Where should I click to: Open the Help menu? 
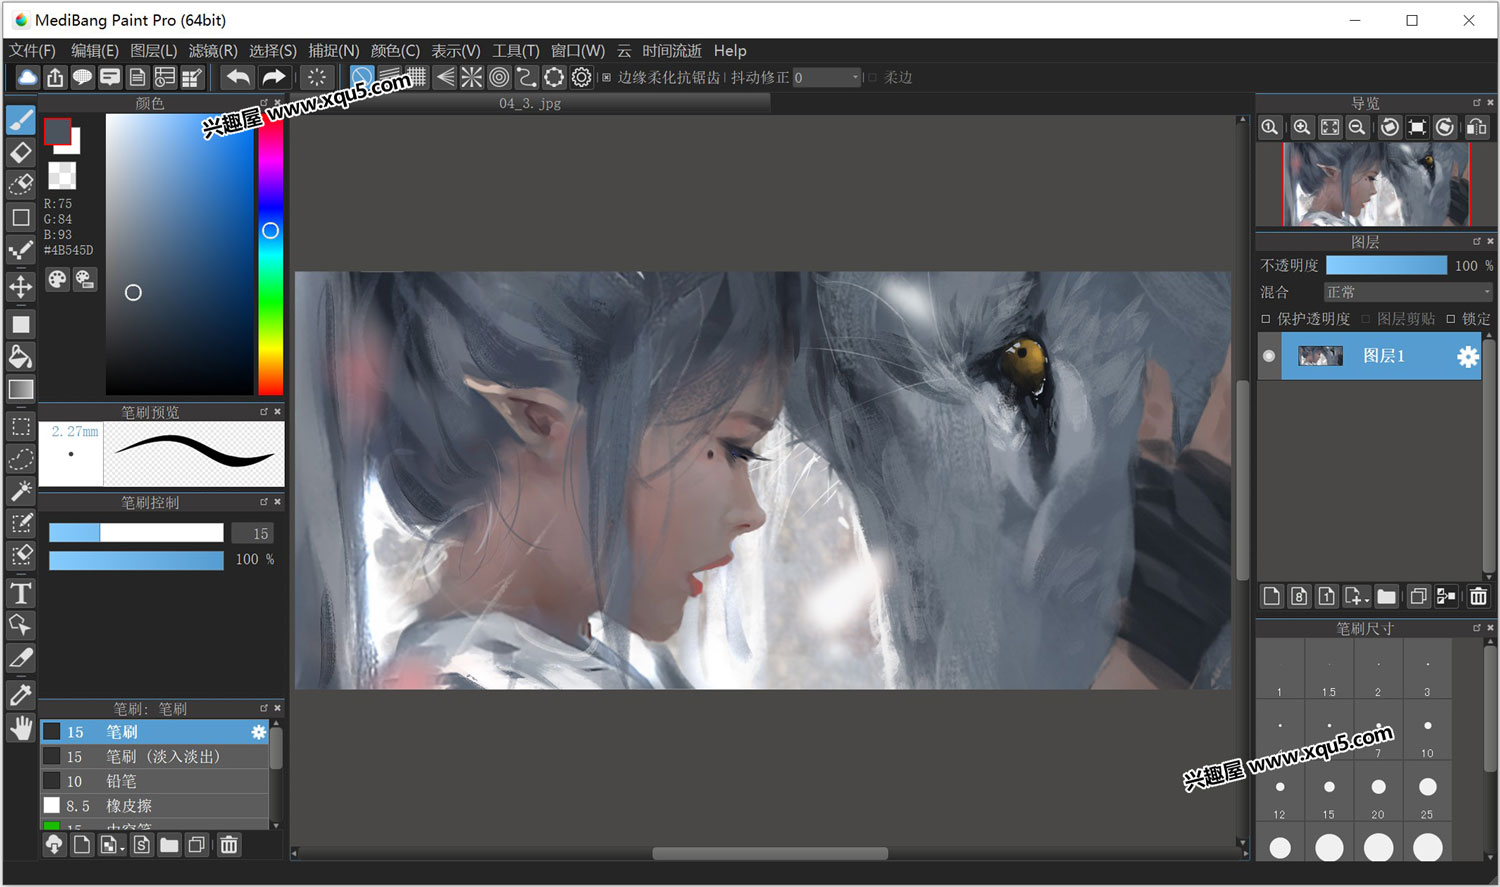730,50
